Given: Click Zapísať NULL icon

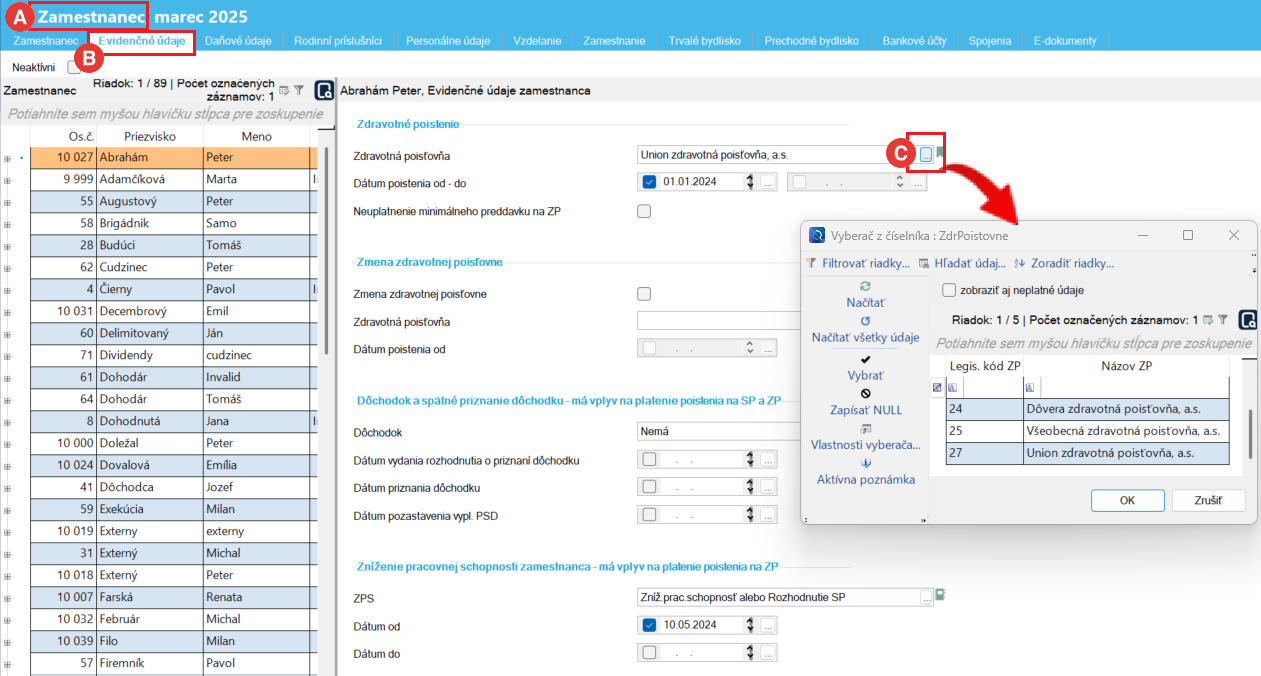Looking at the screenshot, I should coord(865,393).
